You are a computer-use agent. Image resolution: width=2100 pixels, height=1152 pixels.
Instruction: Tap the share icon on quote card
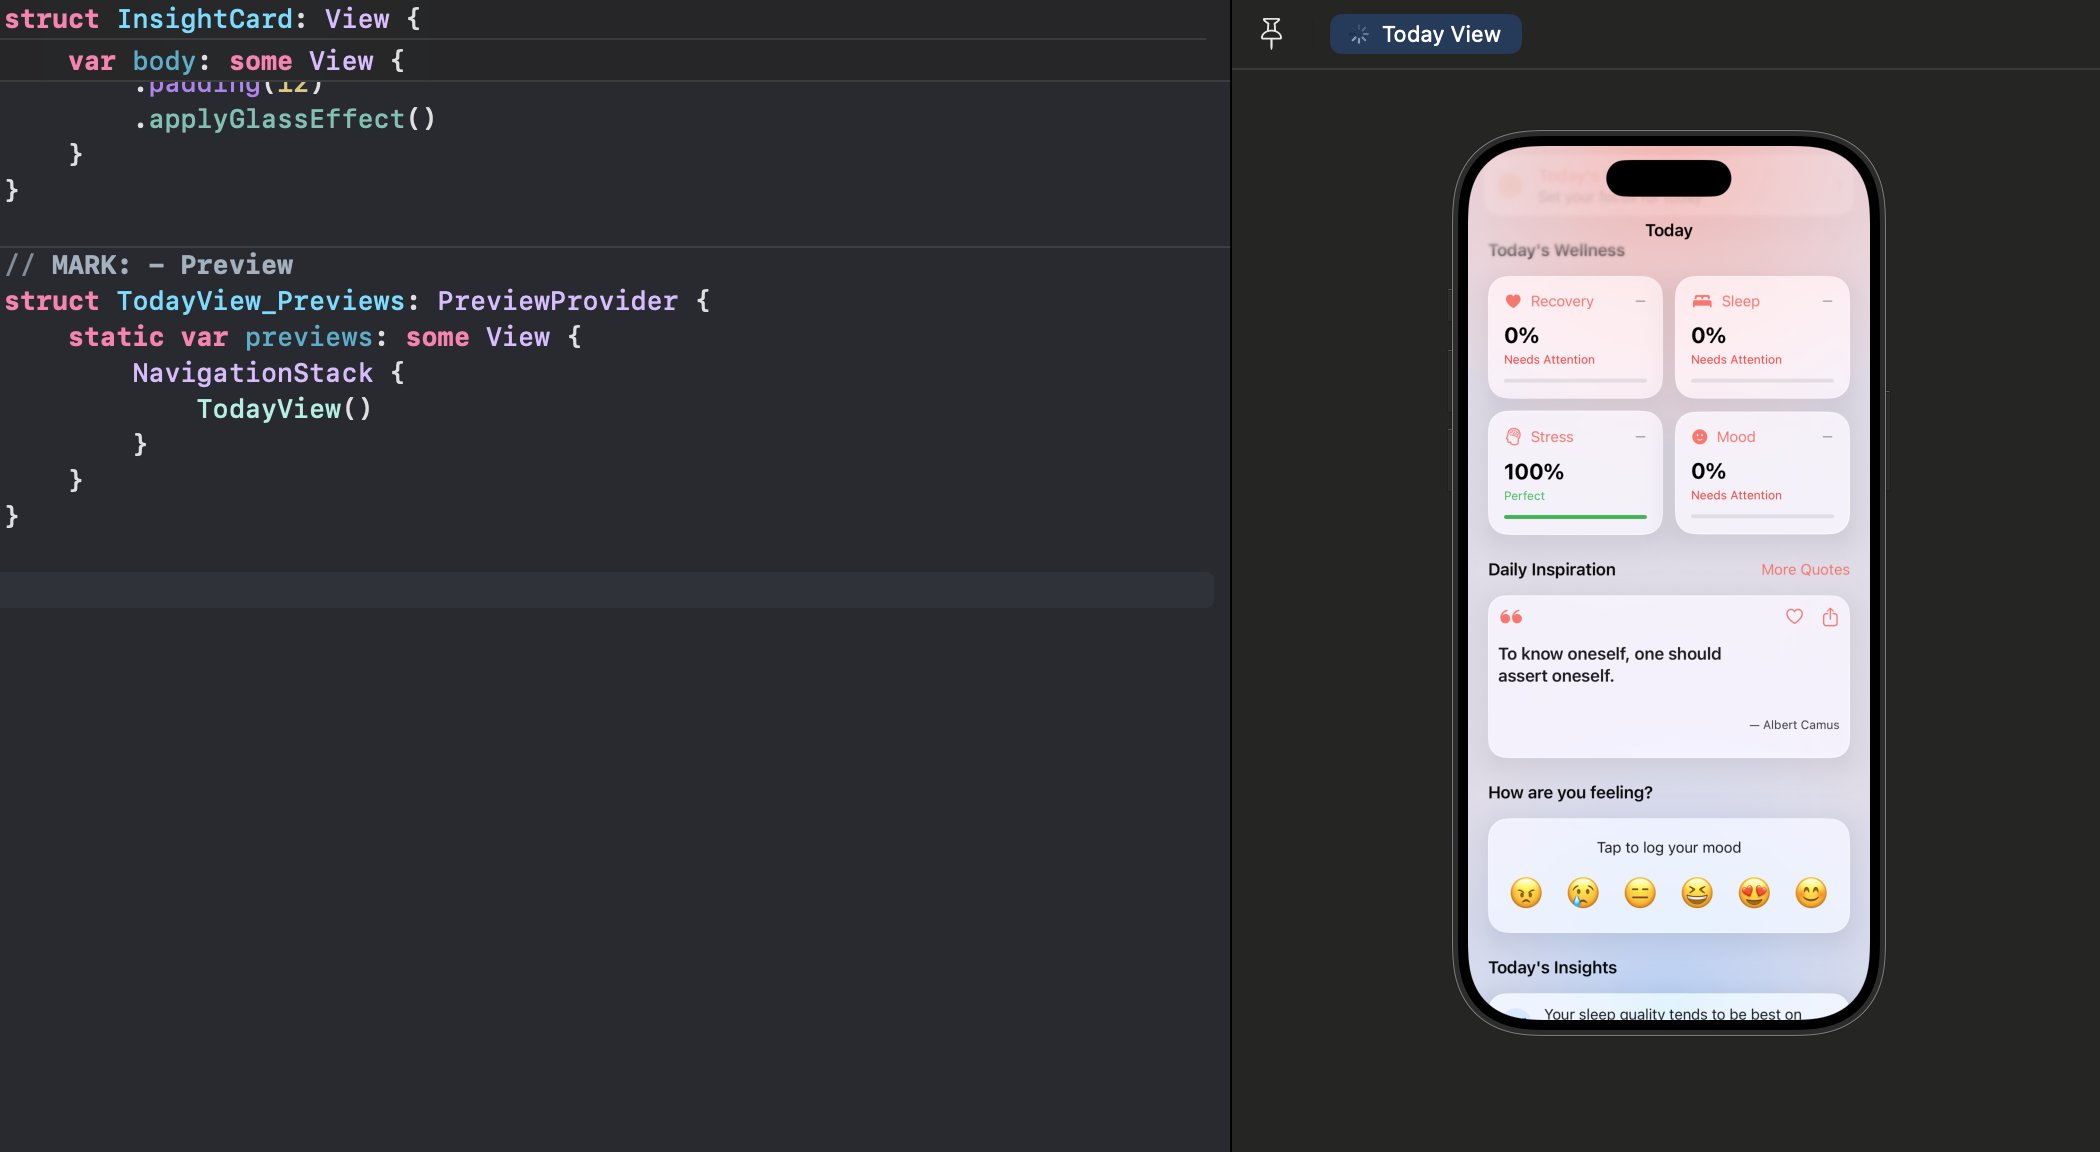point(1830,617)
